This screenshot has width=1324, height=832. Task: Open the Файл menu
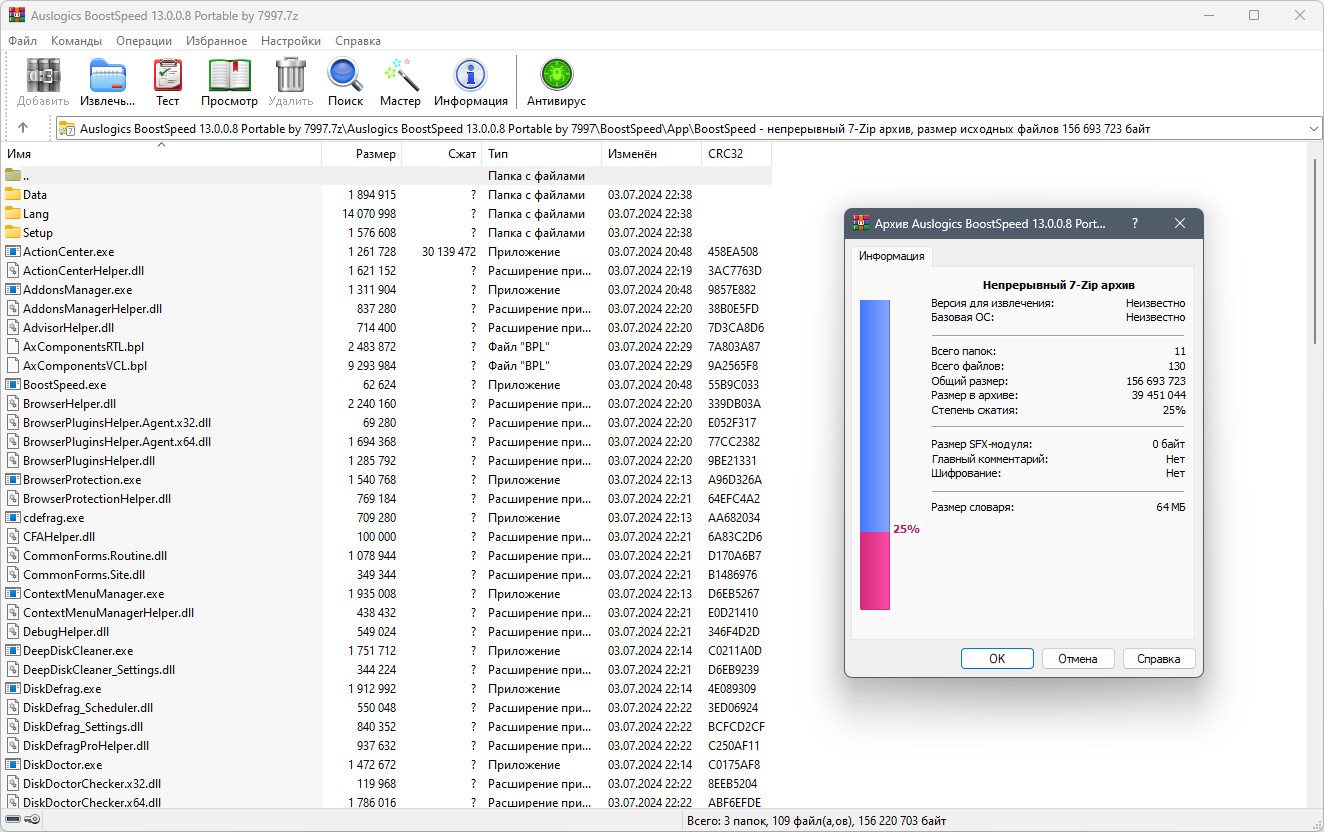coord(22,41)
